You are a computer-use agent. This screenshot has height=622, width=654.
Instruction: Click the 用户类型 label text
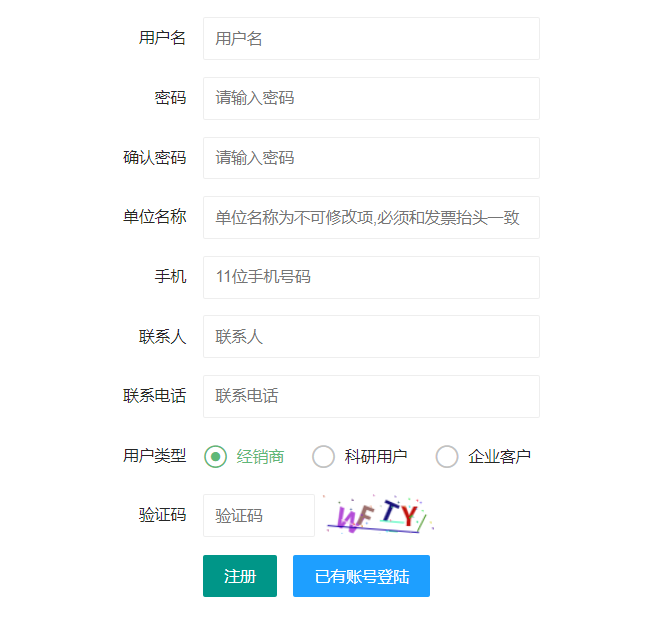tap(154, 456)
